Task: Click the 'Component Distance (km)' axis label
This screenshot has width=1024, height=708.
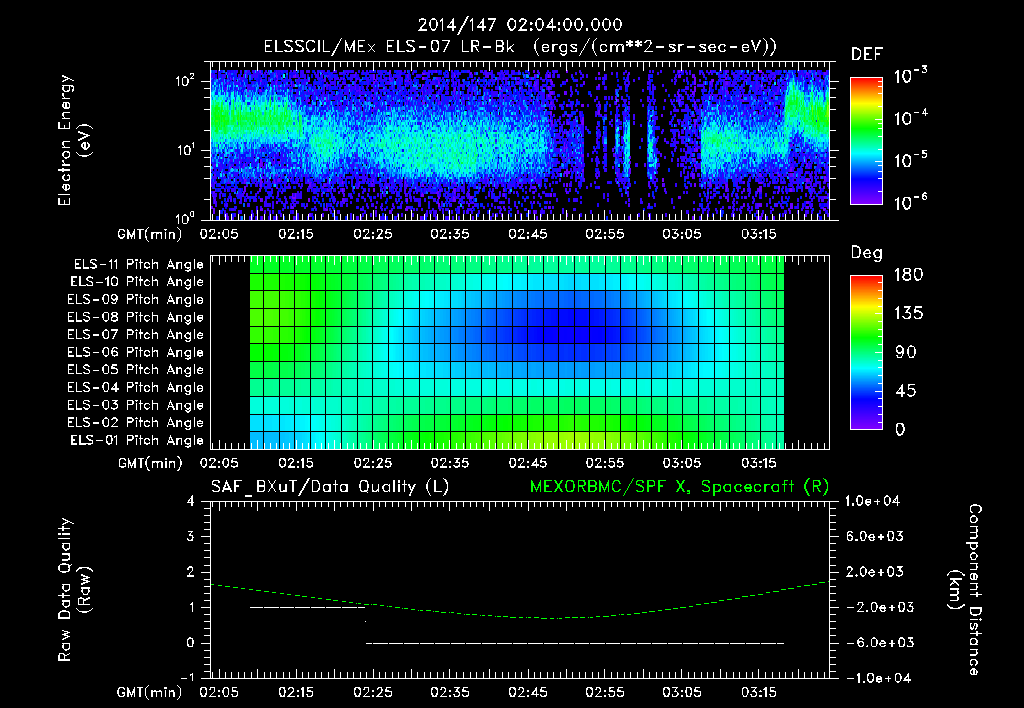Action: [x=965, y=590]
